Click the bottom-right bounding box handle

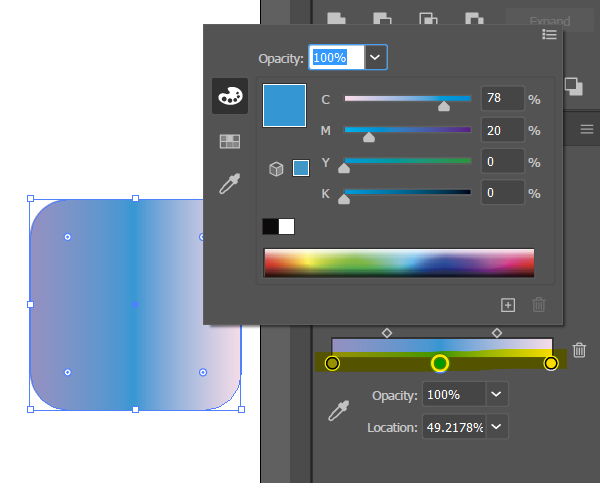(241, 410)
